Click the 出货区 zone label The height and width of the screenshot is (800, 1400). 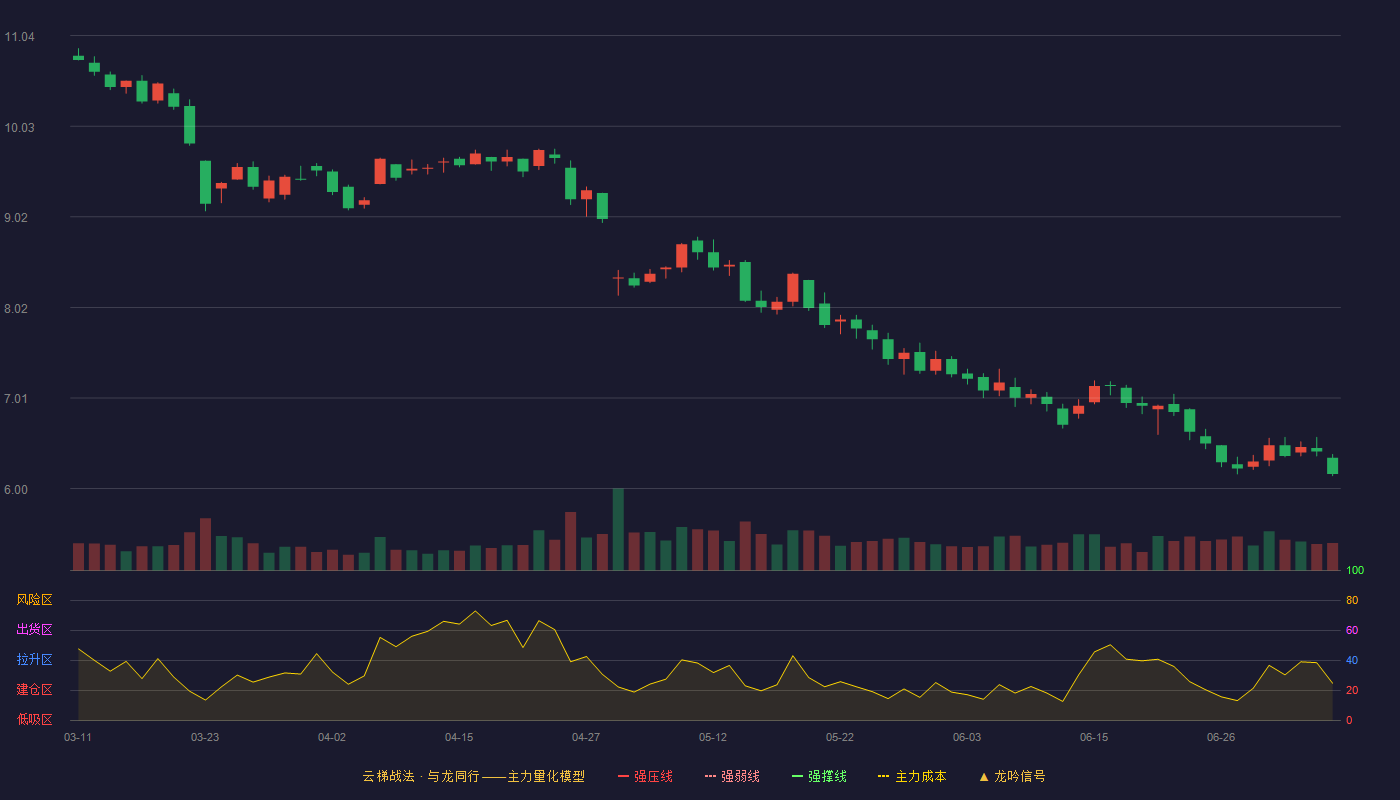[34, 630]
